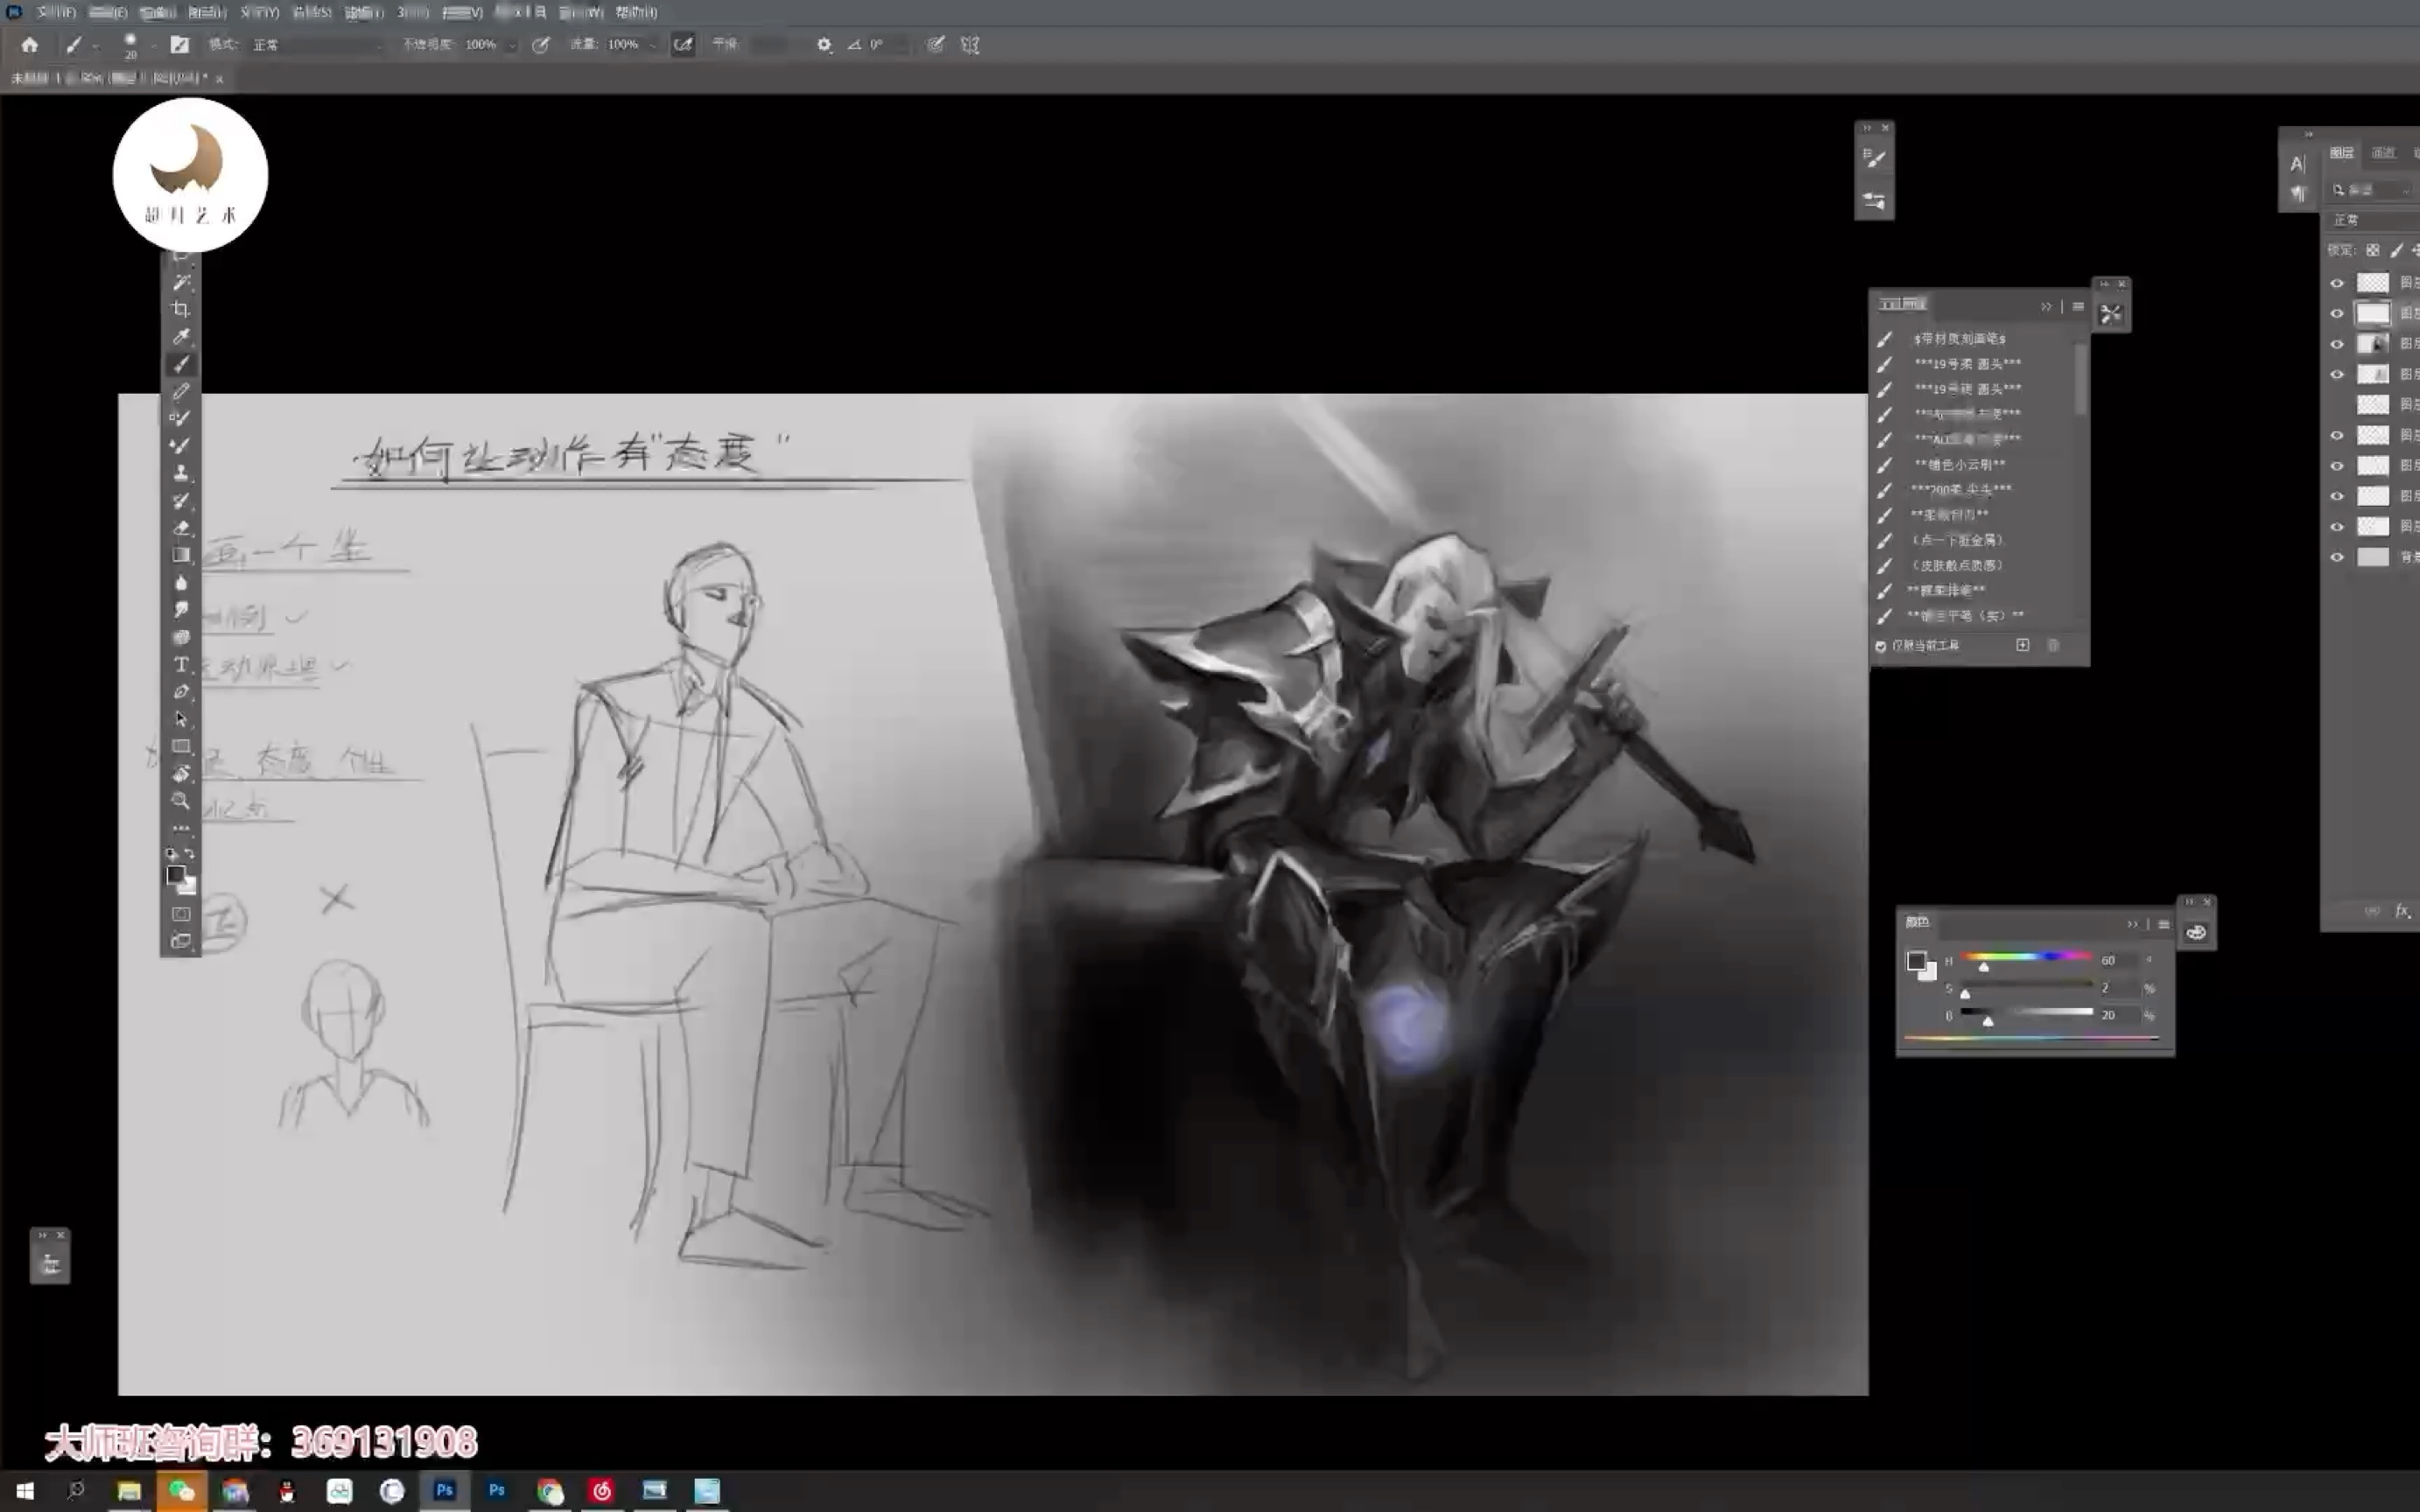Select the Eraser tool in toolbar
The width and height of the screenshot is (2420, 1512).
(181, 528)
